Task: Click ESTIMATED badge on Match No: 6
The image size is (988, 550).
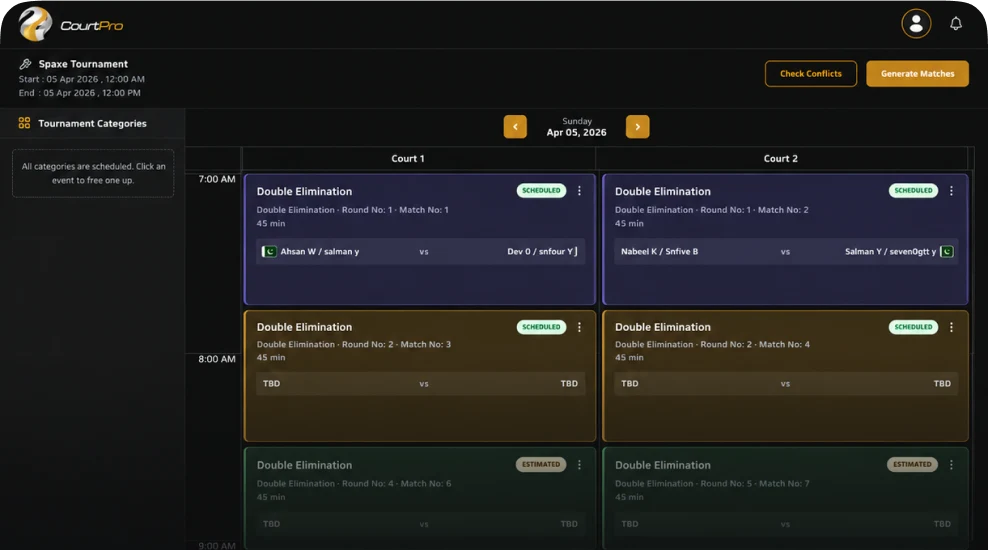Action: pos(541,464)
